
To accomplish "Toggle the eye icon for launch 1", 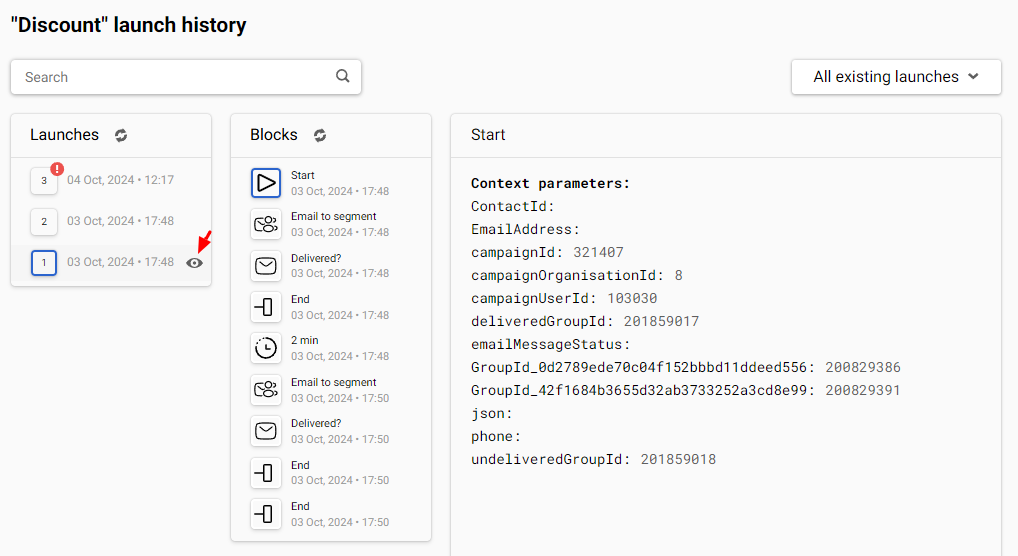I will [x=195, y=263].
